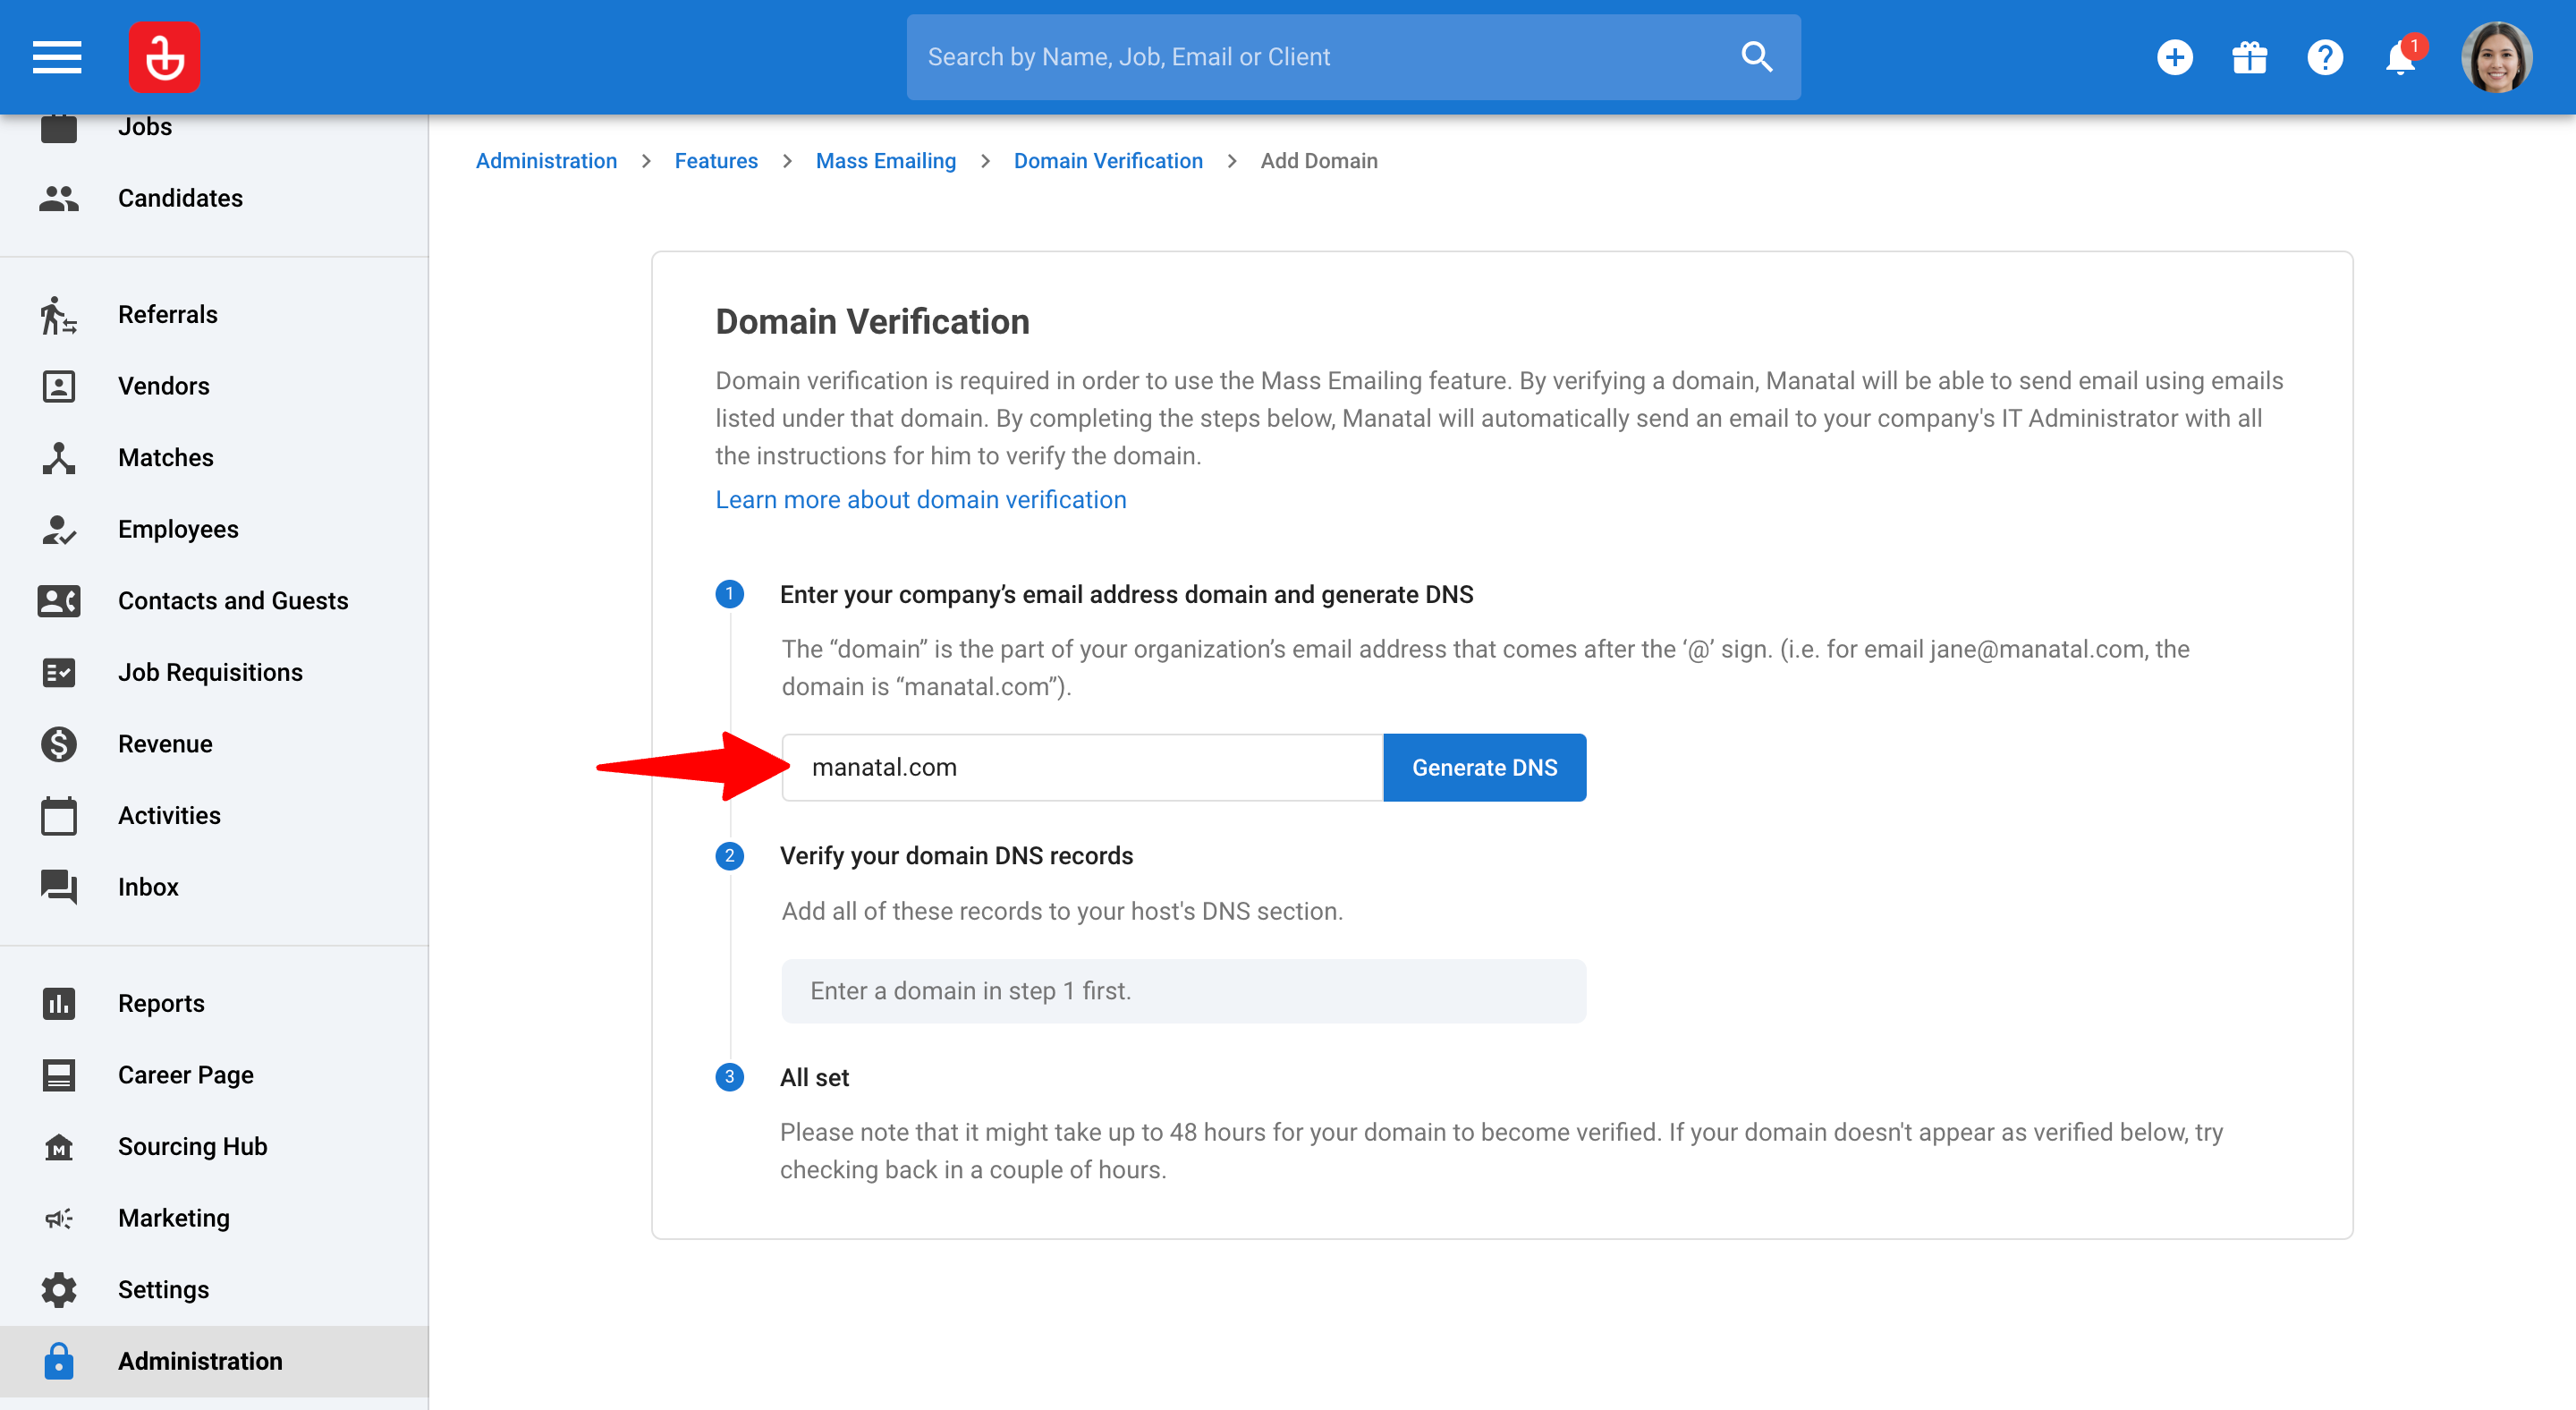This screenshot has height=1410, width=2576.
Task: Open the help question mark icon
Action: point(2324,57)
